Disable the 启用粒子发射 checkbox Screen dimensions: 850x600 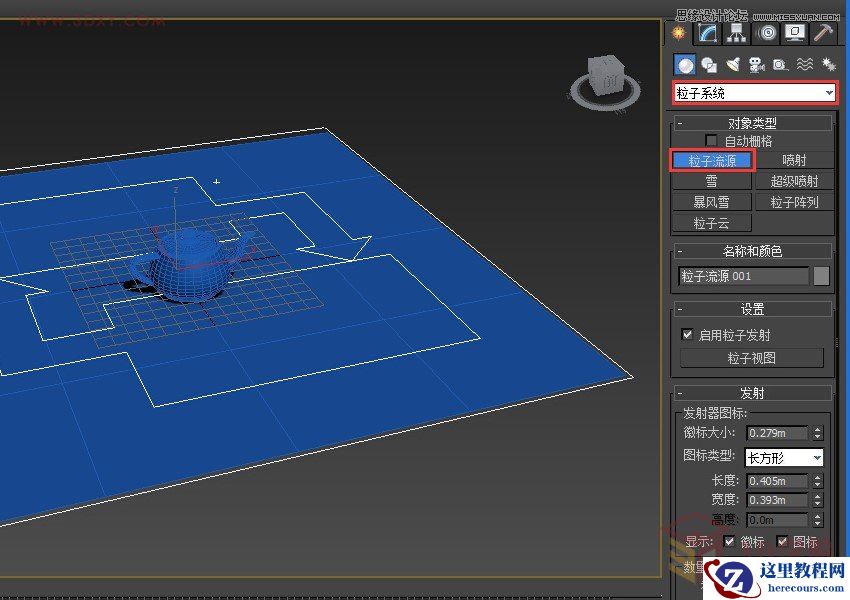click(x=686, y=335)
